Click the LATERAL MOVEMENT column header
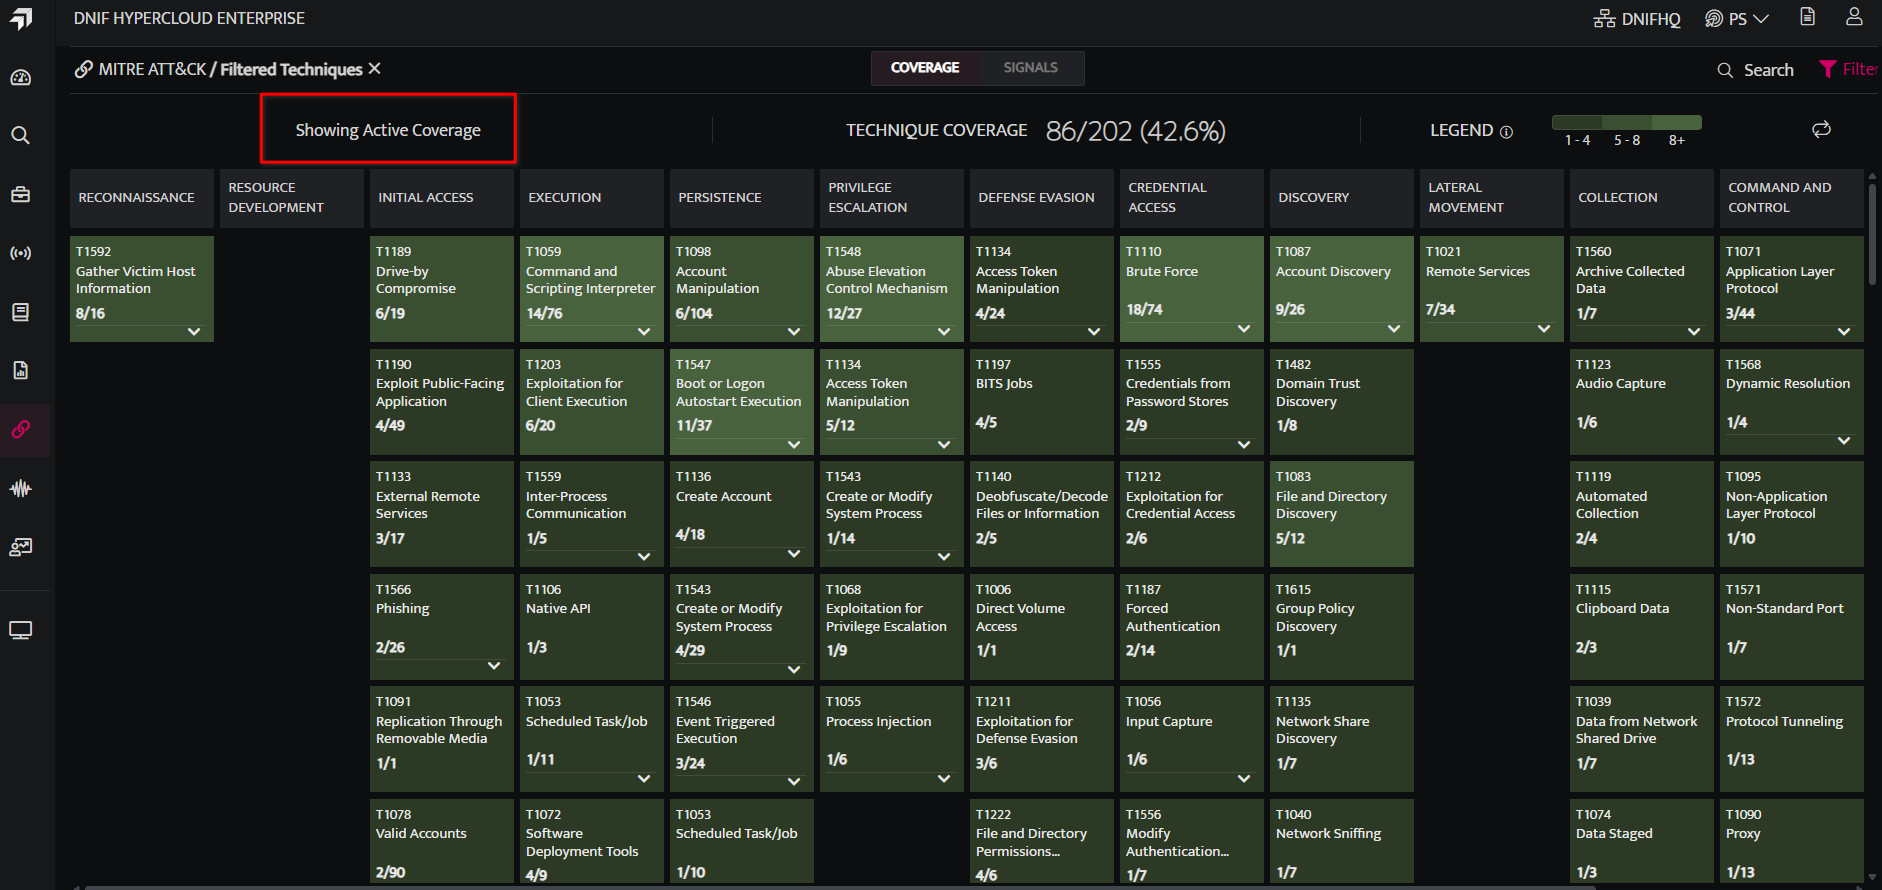 1492,198
